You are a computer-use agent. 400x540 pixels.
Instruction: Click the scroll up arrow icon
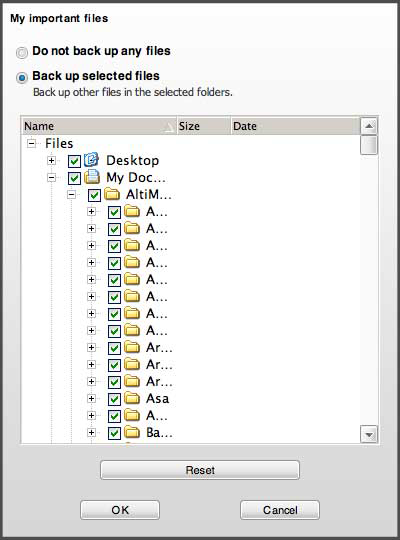(x=369, y=126)
